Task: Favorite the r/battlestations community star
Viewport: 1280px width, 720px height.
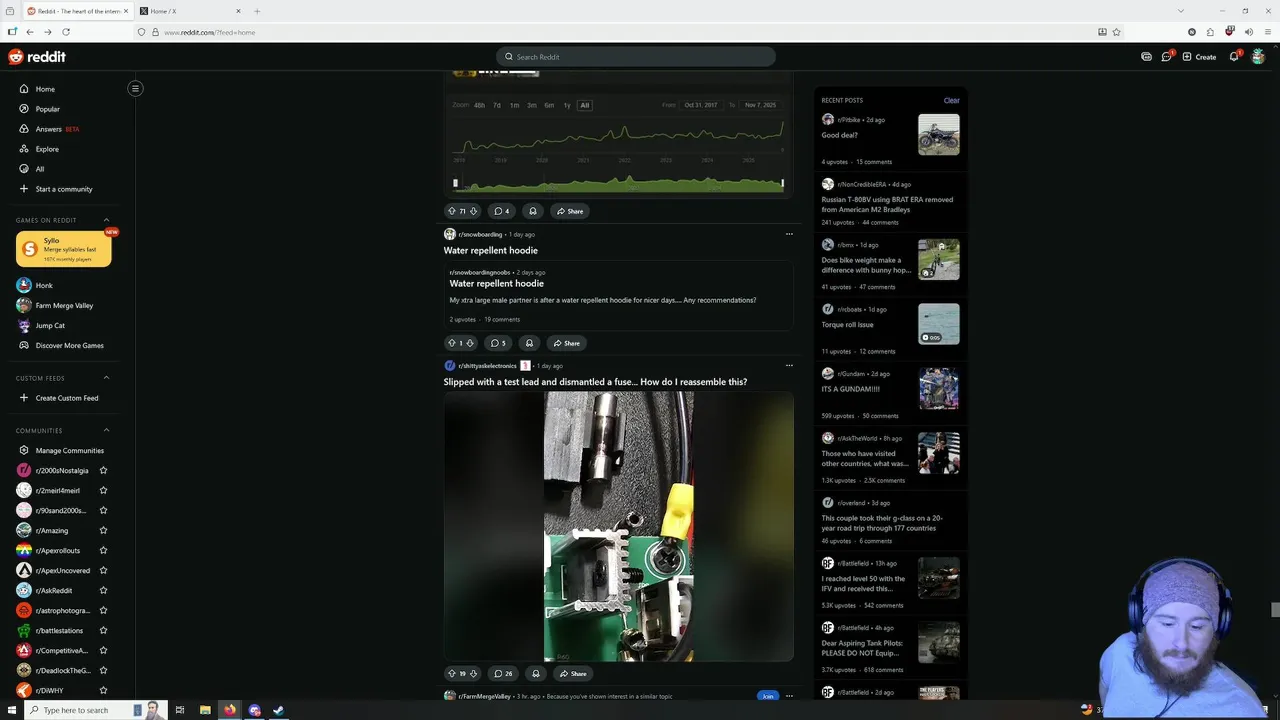Action: coord(103,630)
